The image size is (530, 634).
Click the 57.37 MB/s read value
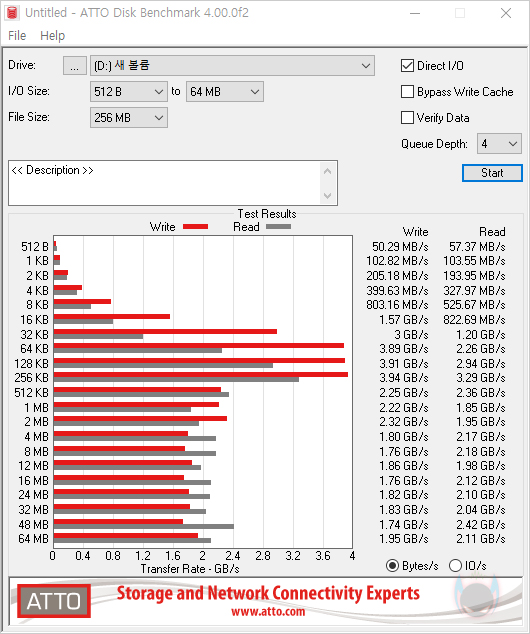click(x=477, y=247)
